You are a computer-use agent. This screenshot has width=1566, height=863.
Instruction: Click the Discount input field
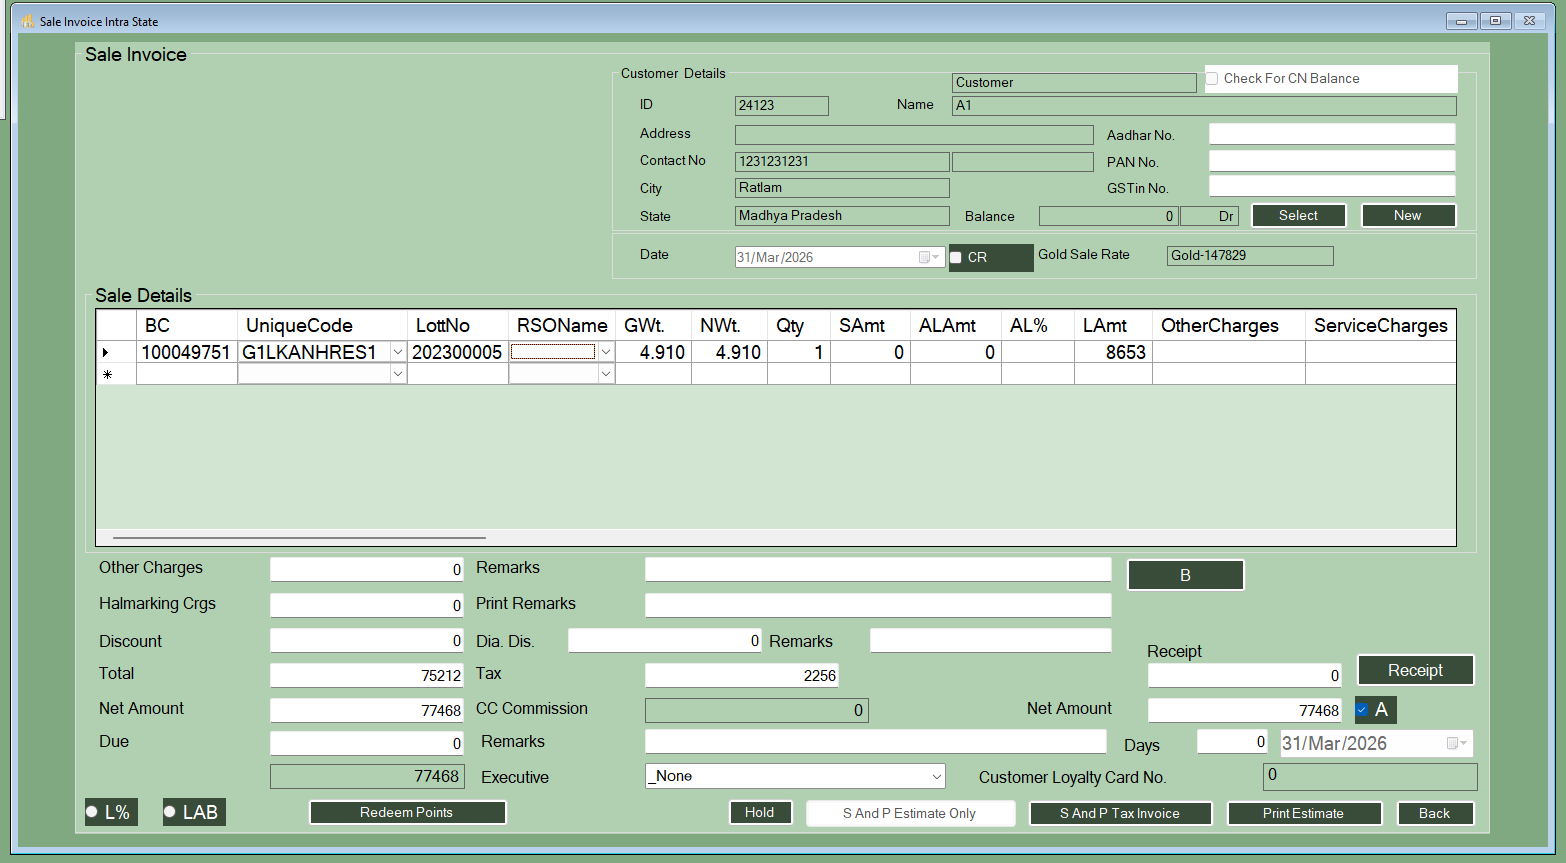pyautogui.click(x=367, y=640)
